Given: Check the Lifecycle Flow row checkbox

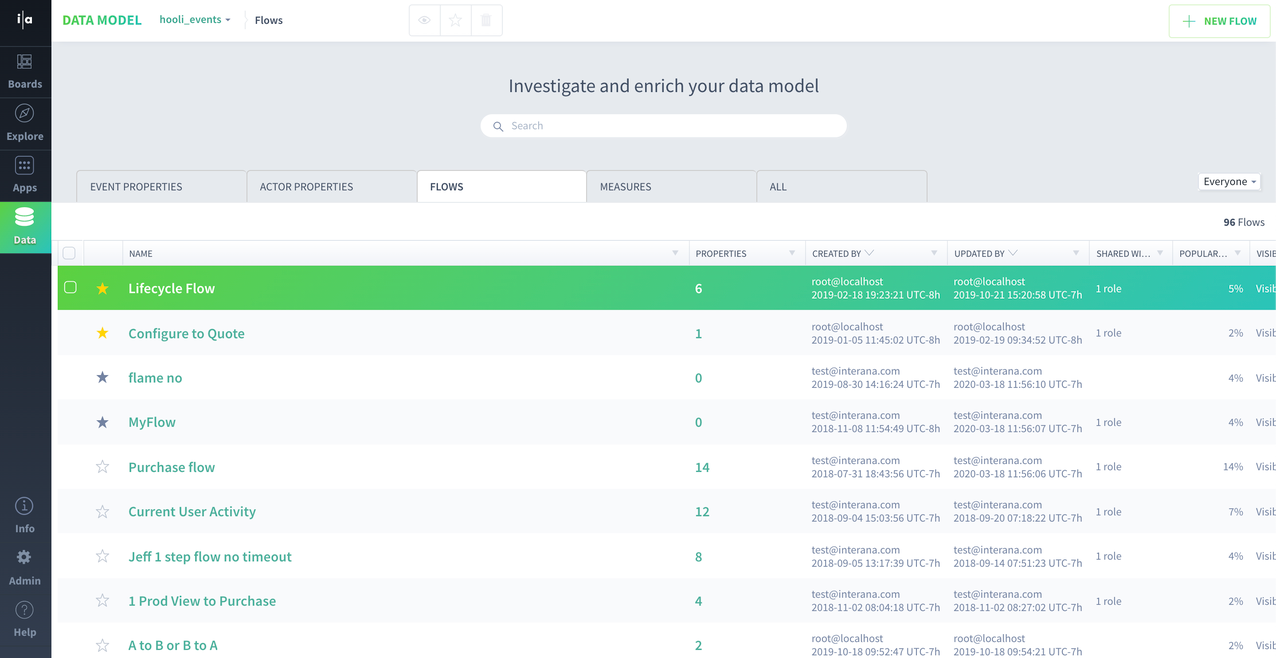Looking at the screenshot, I should 70,287.
